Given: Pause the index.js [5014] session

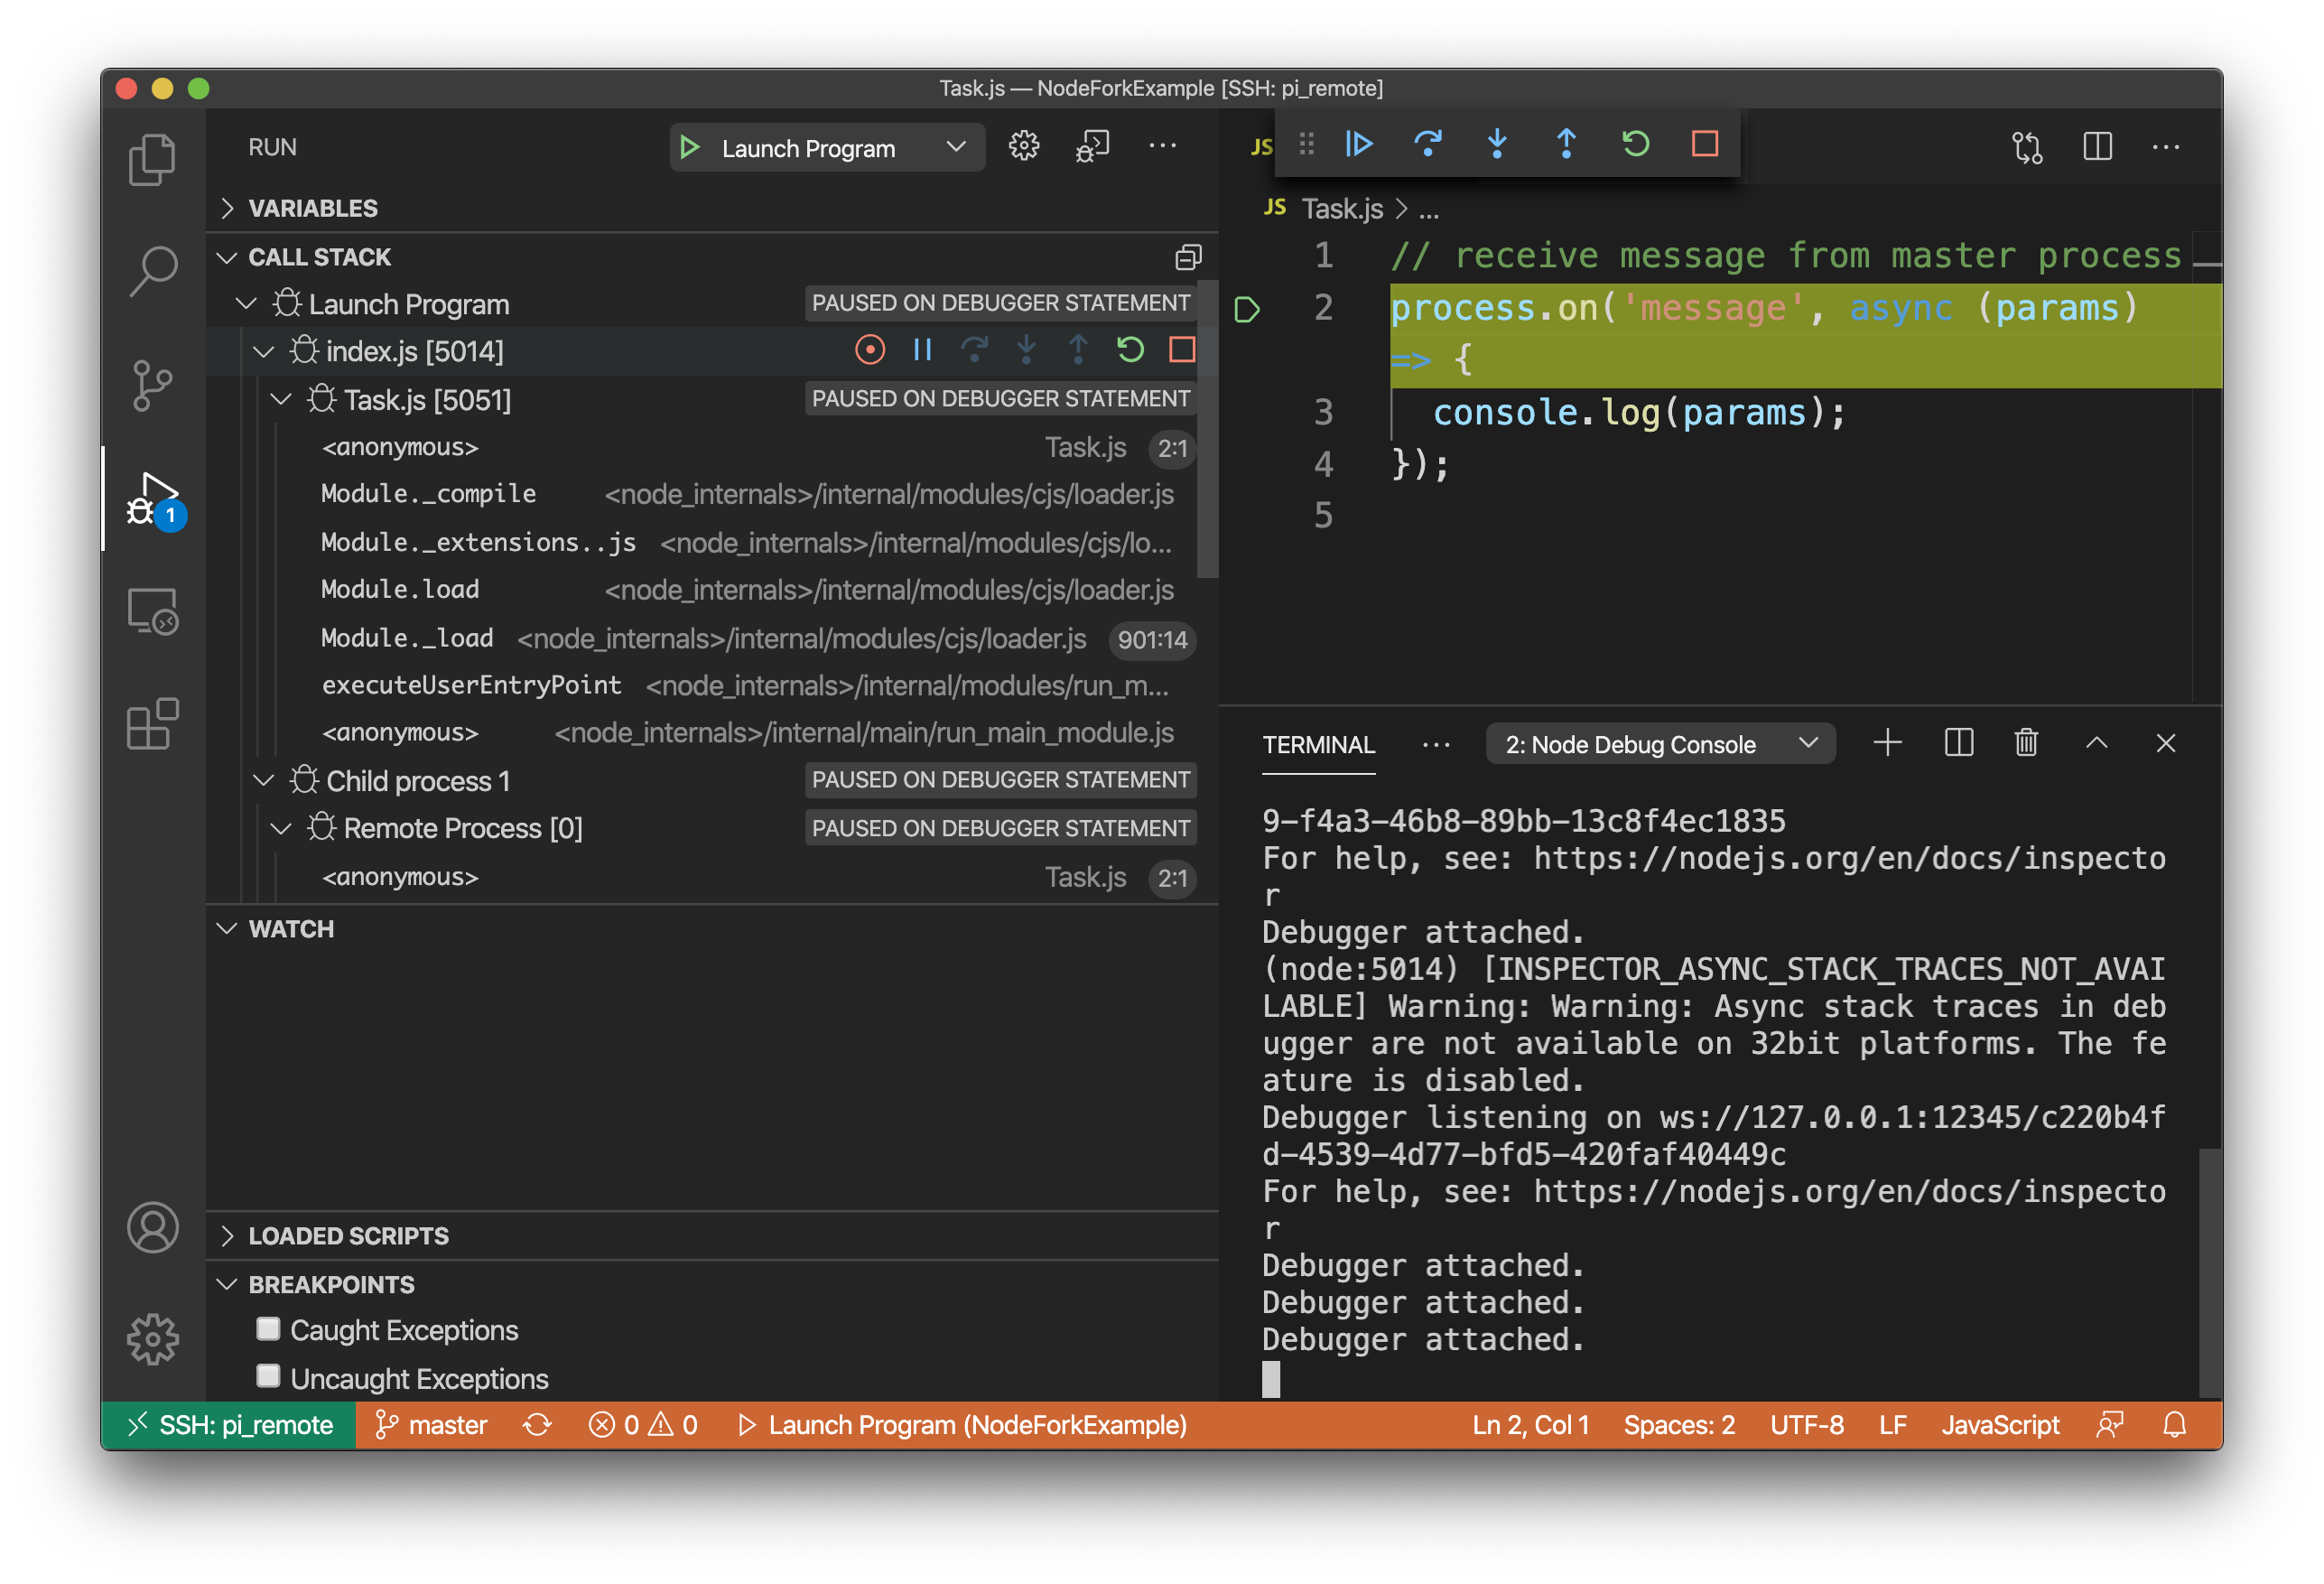Looking at the screenshot, I should (922, 350).
